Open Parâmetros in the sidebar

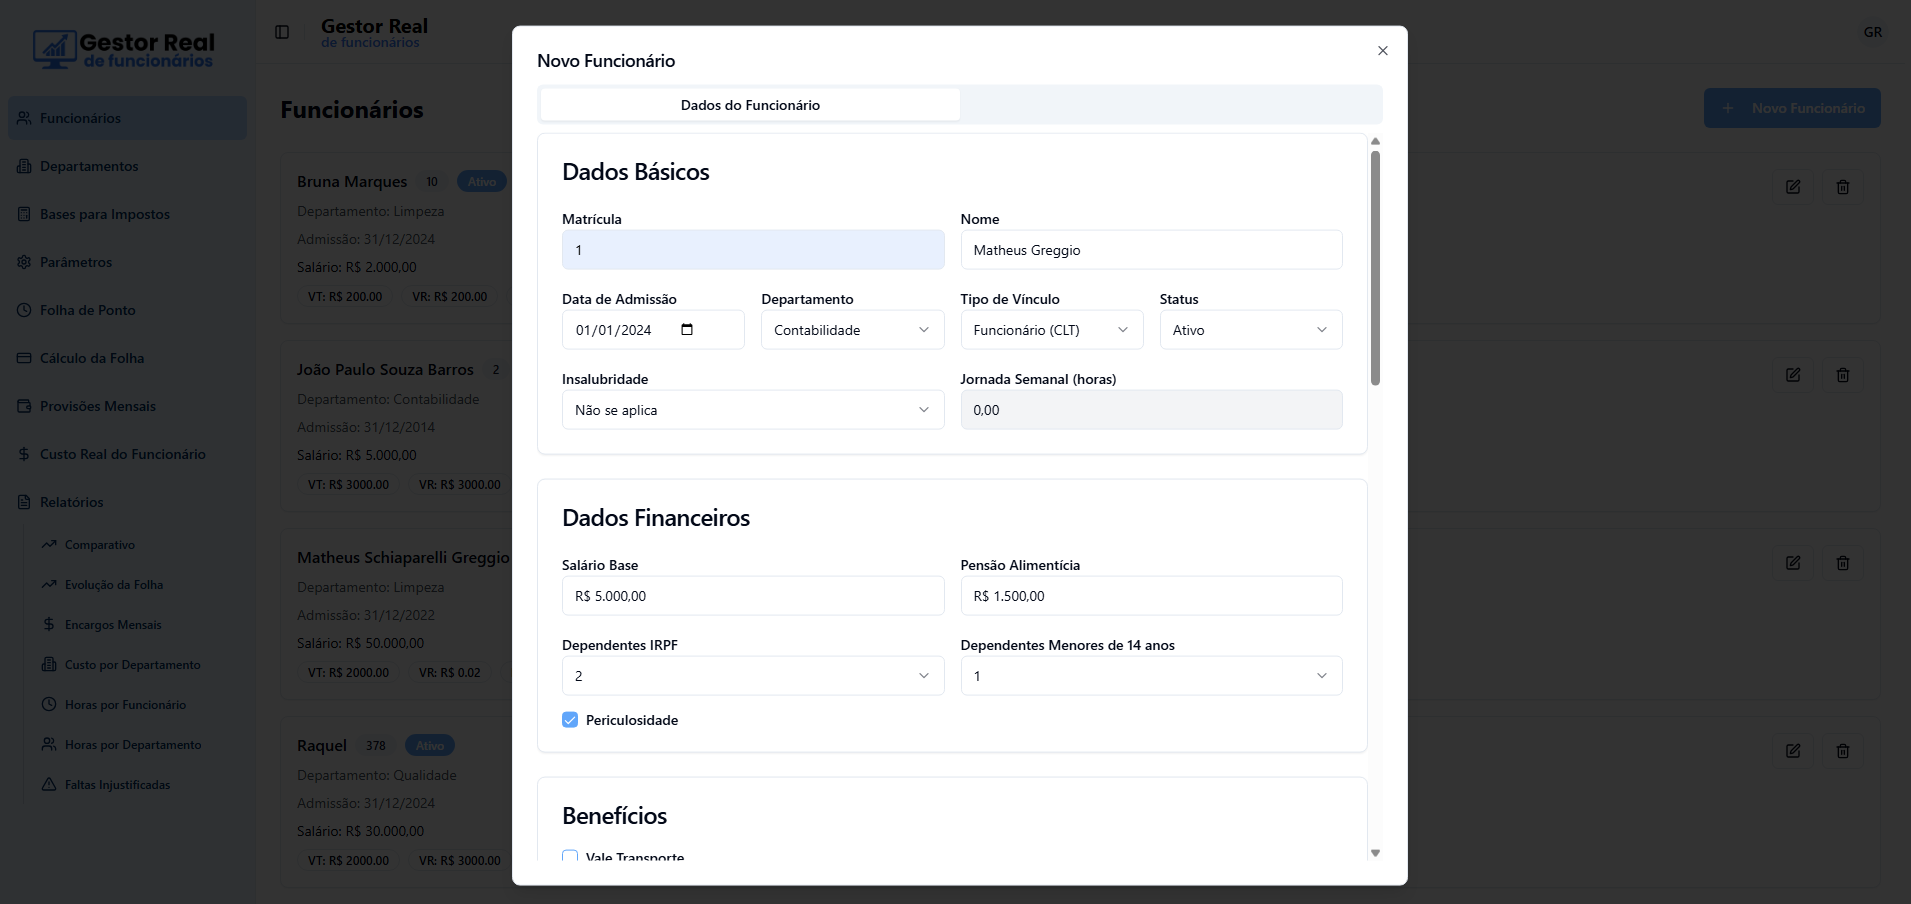coord(127,262)
